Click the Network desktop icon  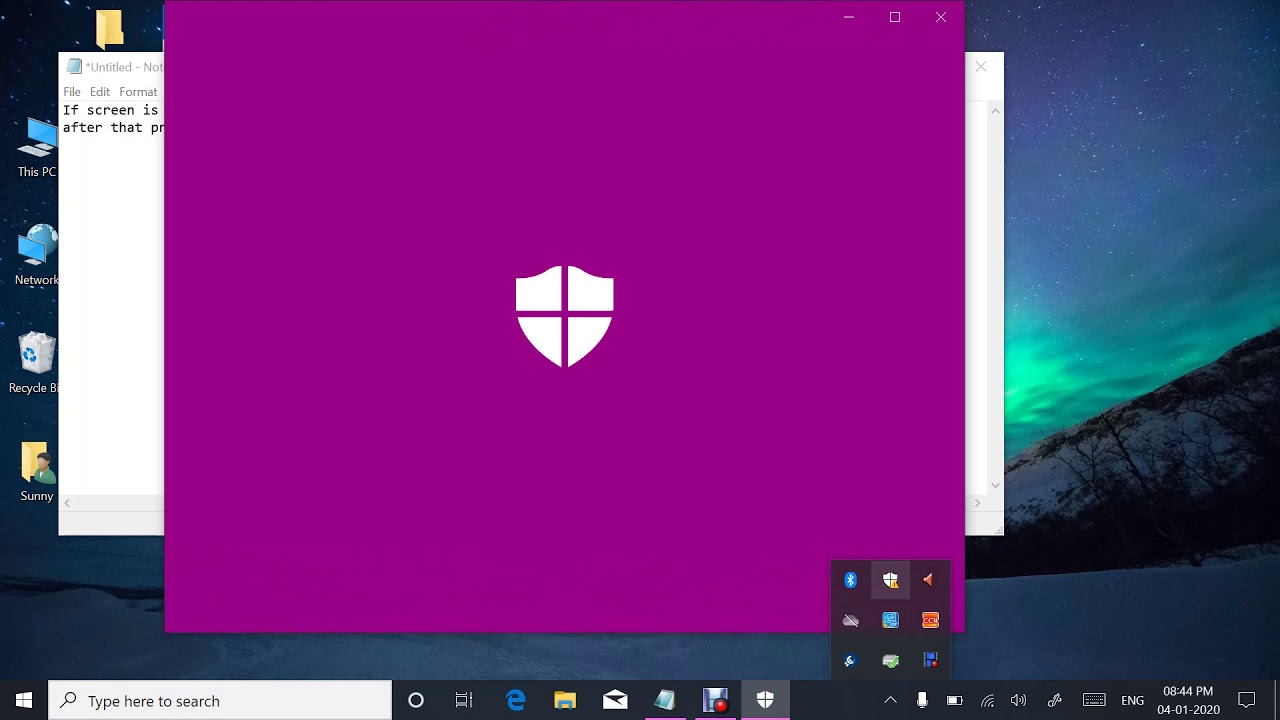coord(37,256)
